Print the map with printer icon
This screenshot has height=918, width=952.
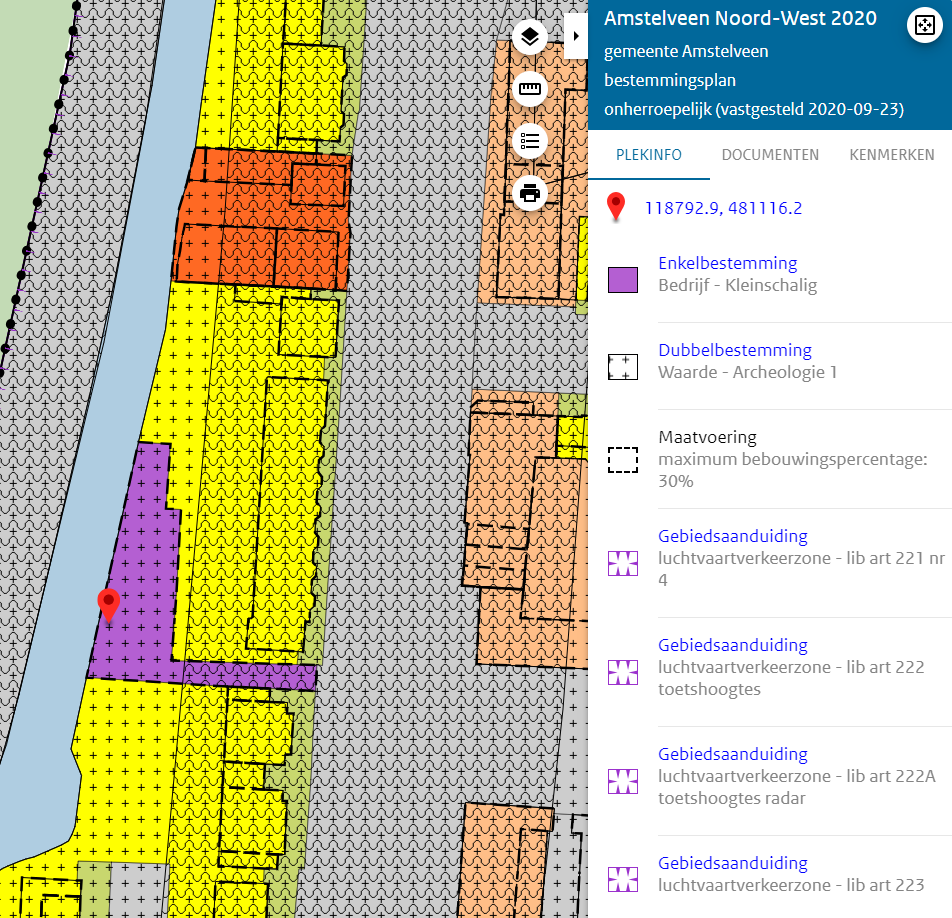click(529, 194)
